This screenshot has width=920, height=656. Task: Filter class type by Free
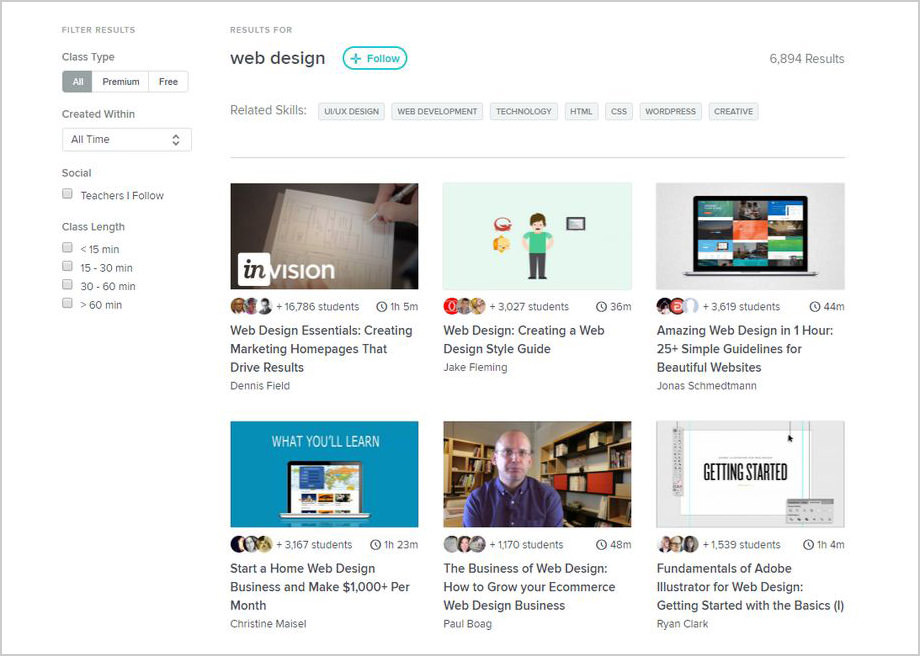click(168, 82)
